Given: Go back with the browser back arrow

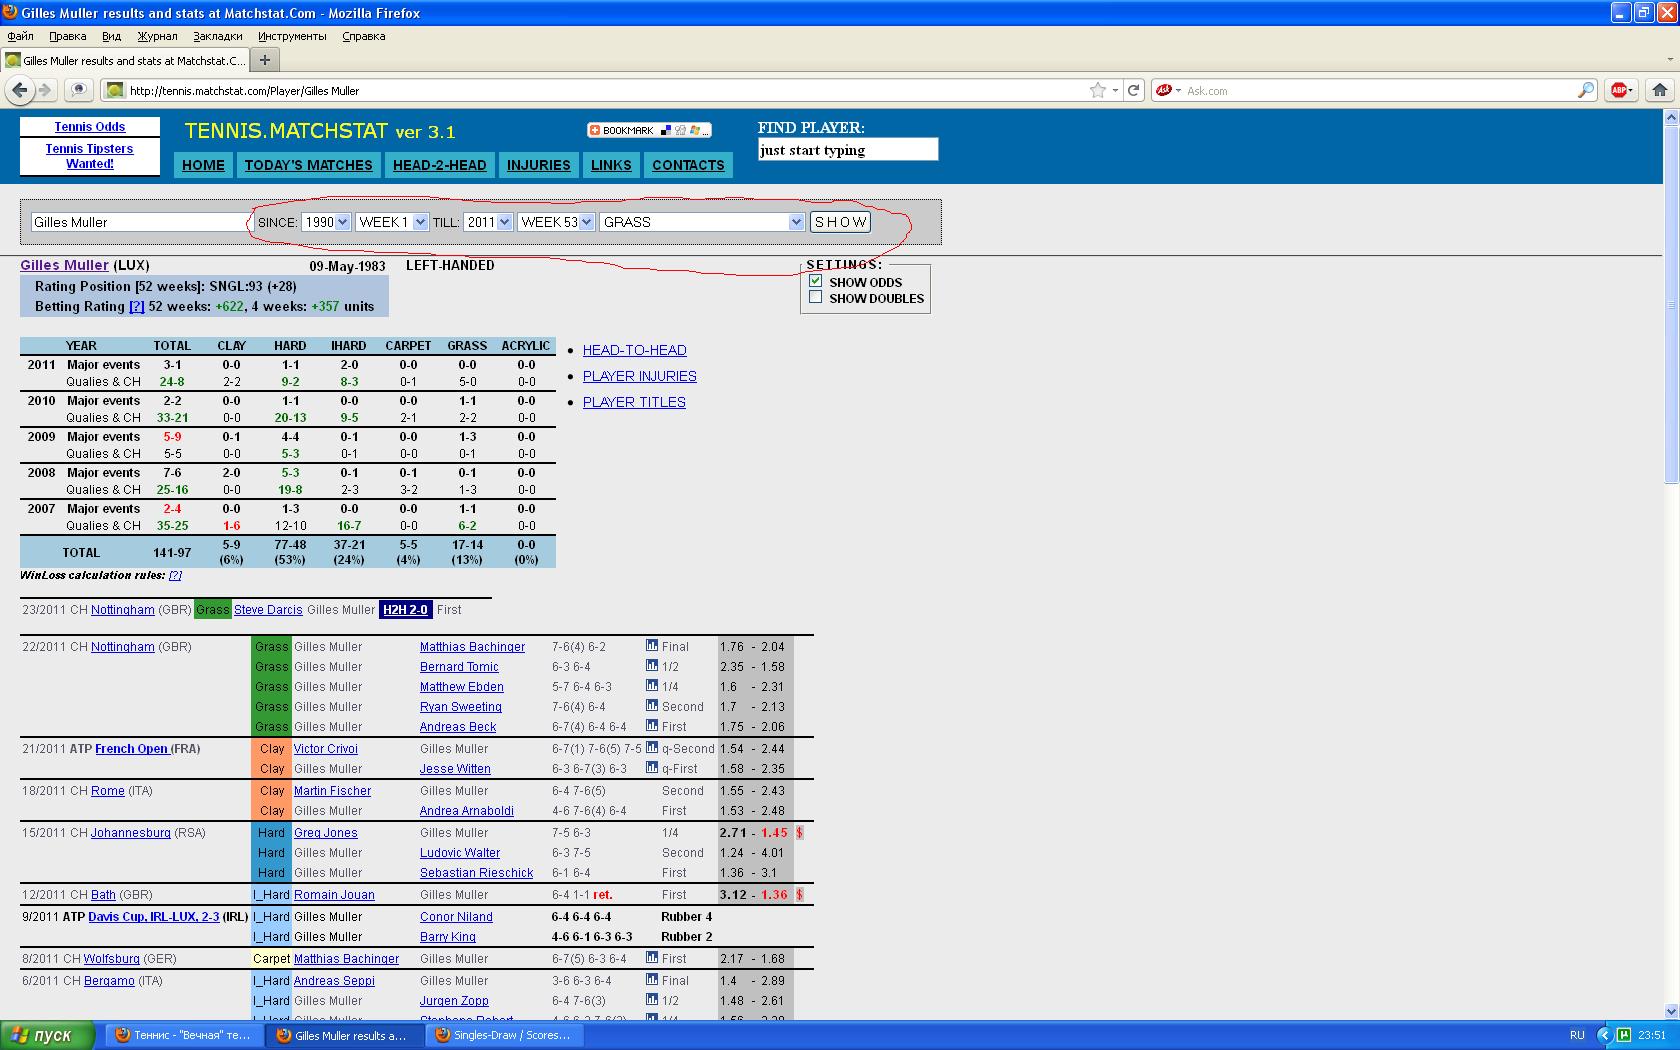Looking at the screenshot, I should click(19, 90).
